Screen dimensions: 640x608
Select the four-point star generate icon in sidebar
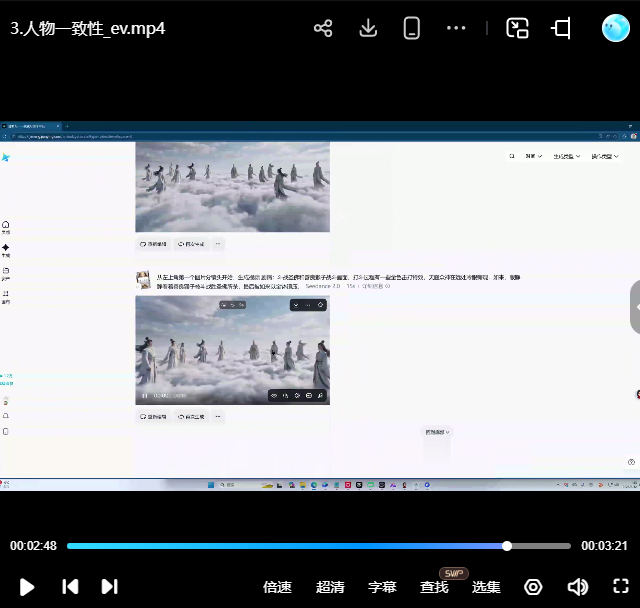pyautogui.click(x=6, y=250)
